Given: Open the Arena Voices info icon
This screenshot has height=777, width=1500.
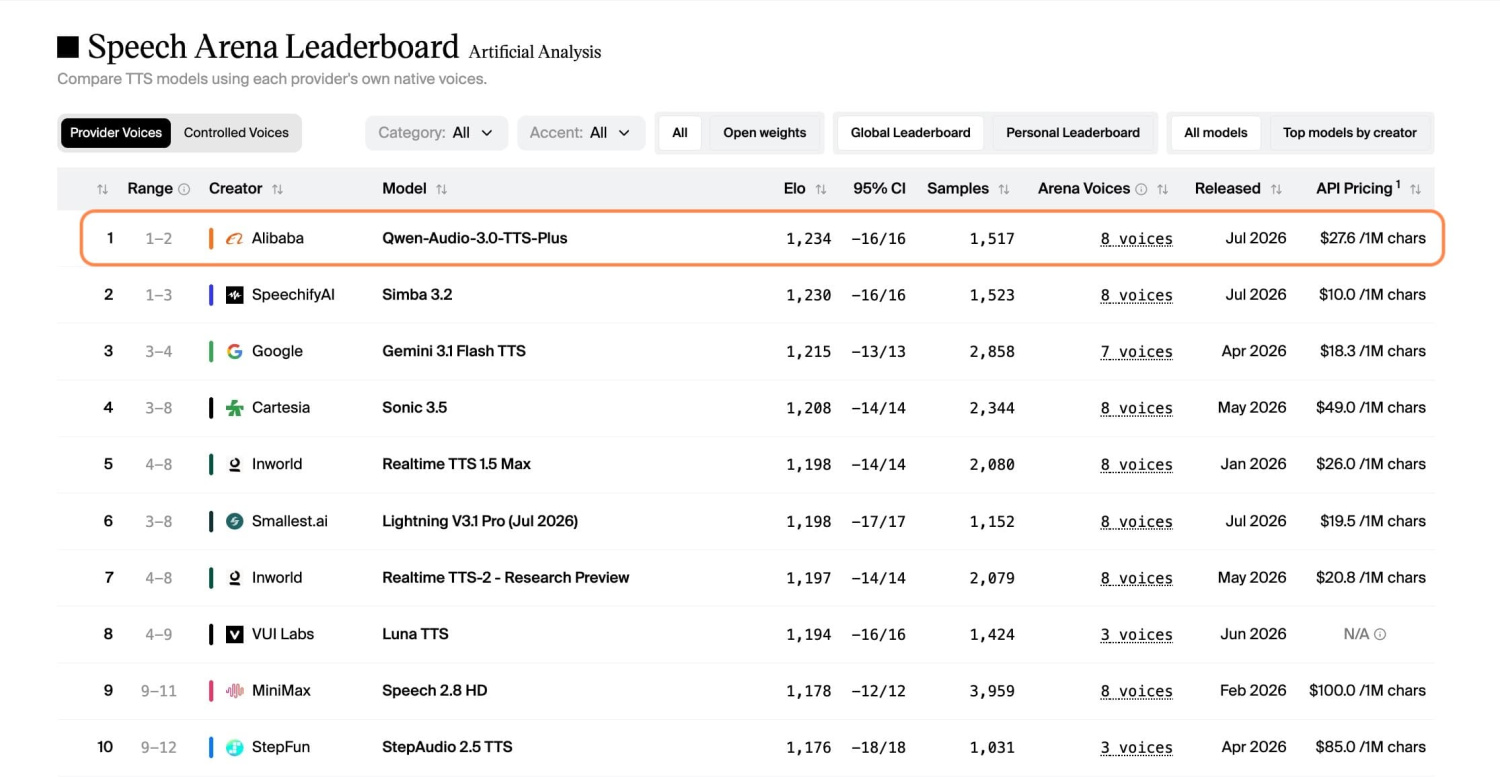Looking at the screenshot, I should pyautogui.click(x=1141, y=189).
